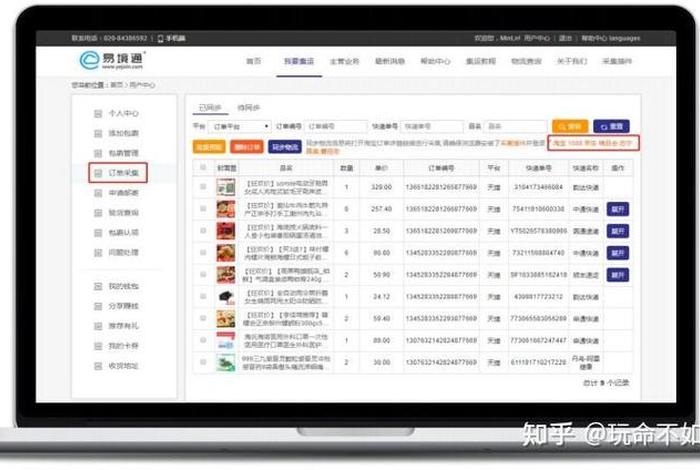Click 退出 logout link in top bar

(566, 38)
